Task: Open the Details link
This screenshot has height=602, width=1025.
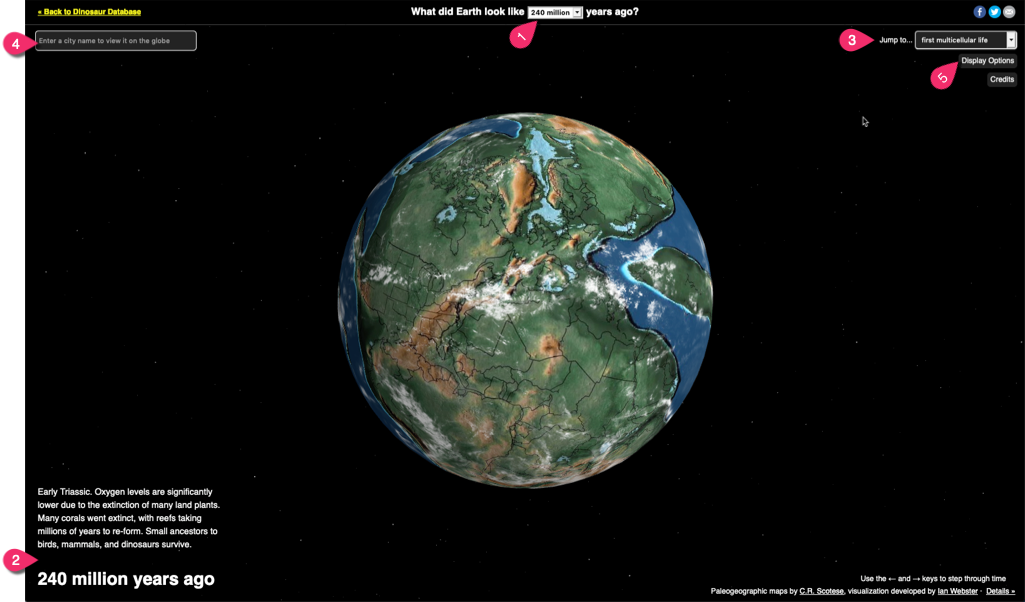Action: [x=1000, y=591]
